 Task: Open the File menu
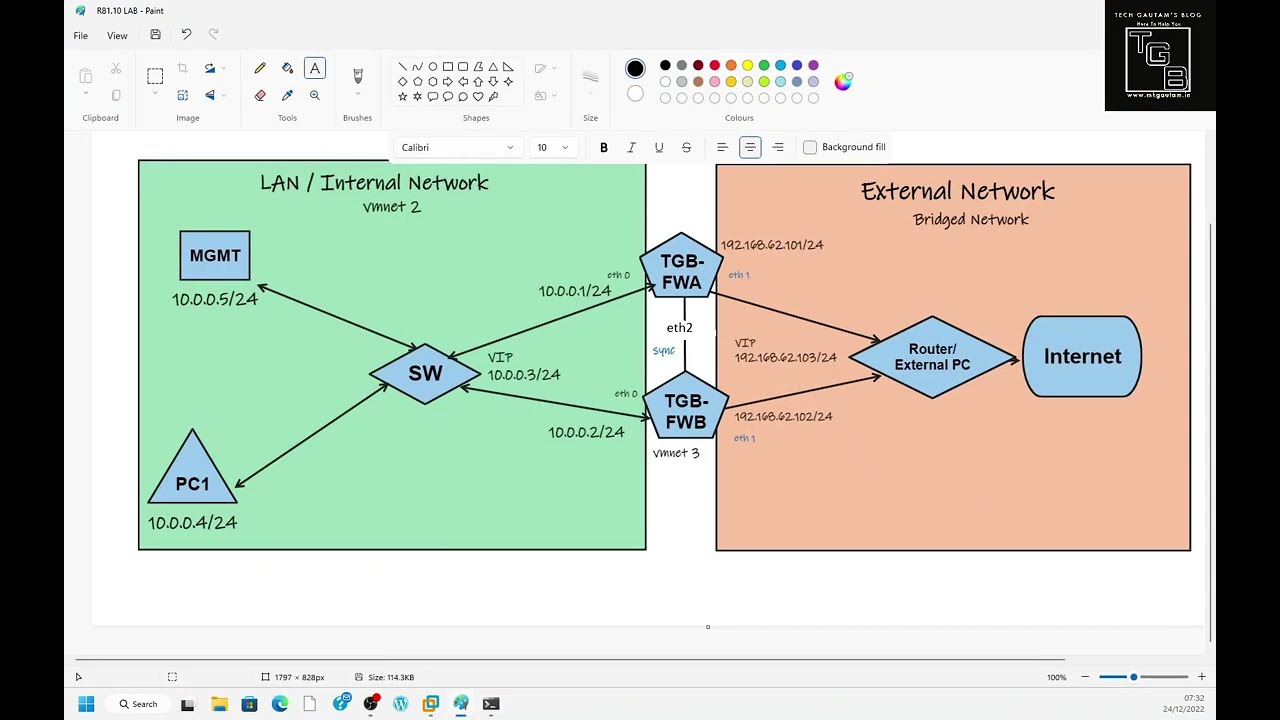[80, 35]
